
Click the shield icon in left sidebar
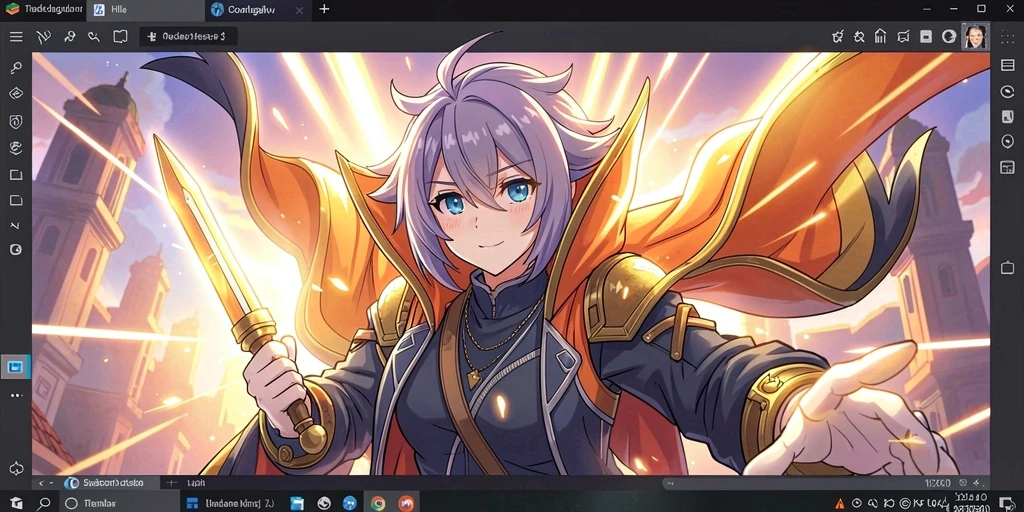pyautogui.click(x=16, y=121)
